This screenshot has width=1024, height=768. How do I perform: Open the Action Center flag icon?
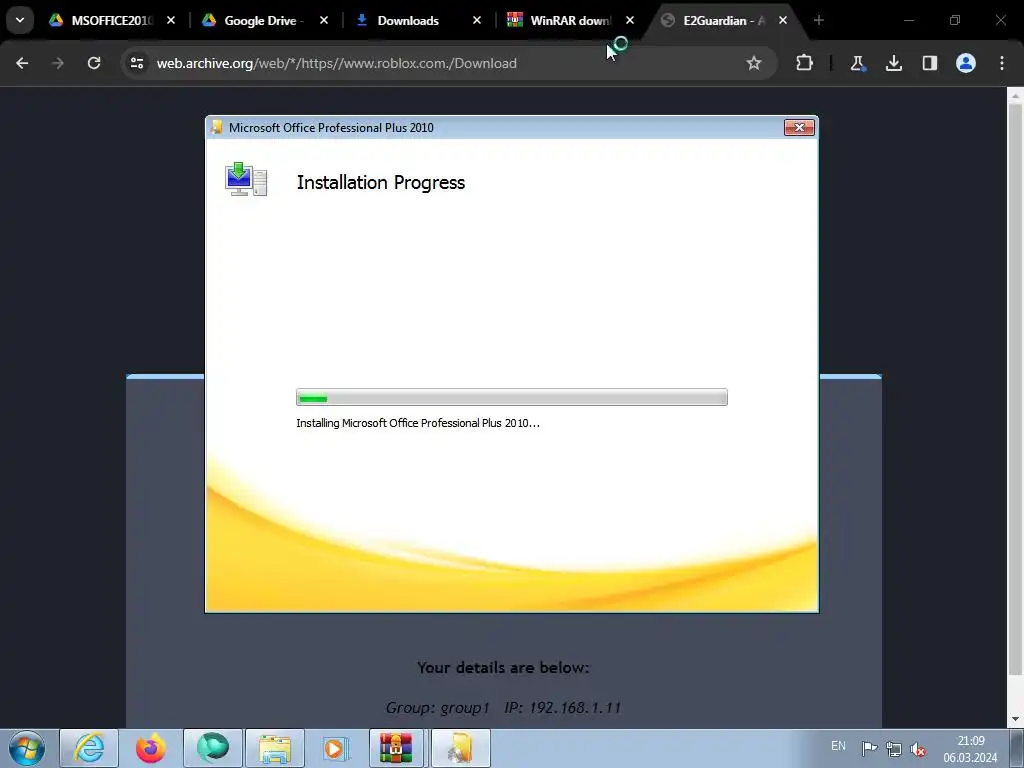tap(869, 748)
